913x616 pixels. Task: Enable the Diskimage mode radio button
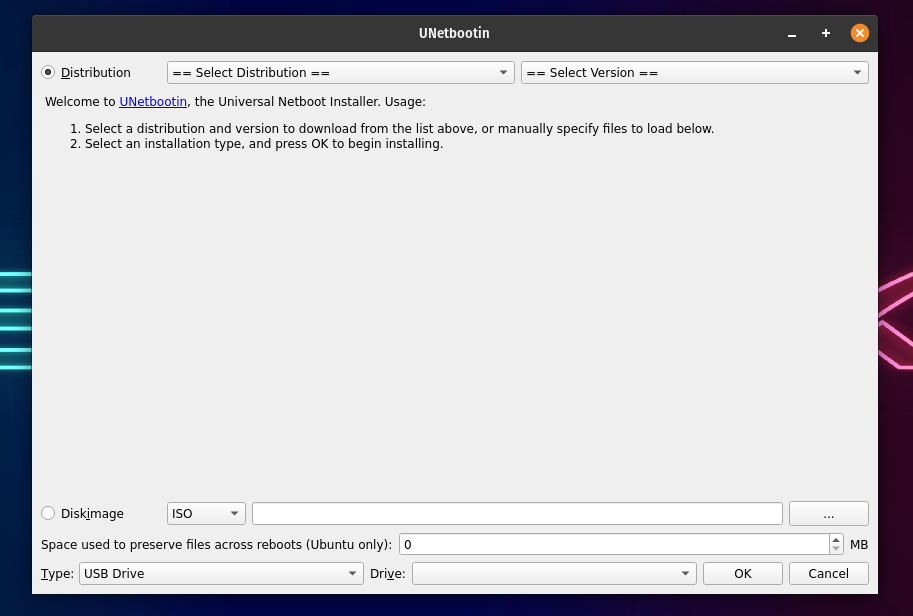[x=47, y=513]
